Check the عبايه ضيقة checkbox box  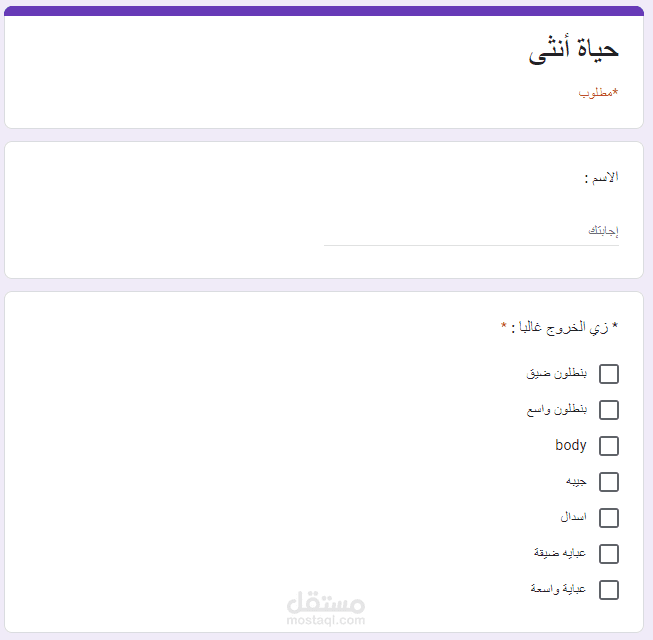tap(608, 554)
